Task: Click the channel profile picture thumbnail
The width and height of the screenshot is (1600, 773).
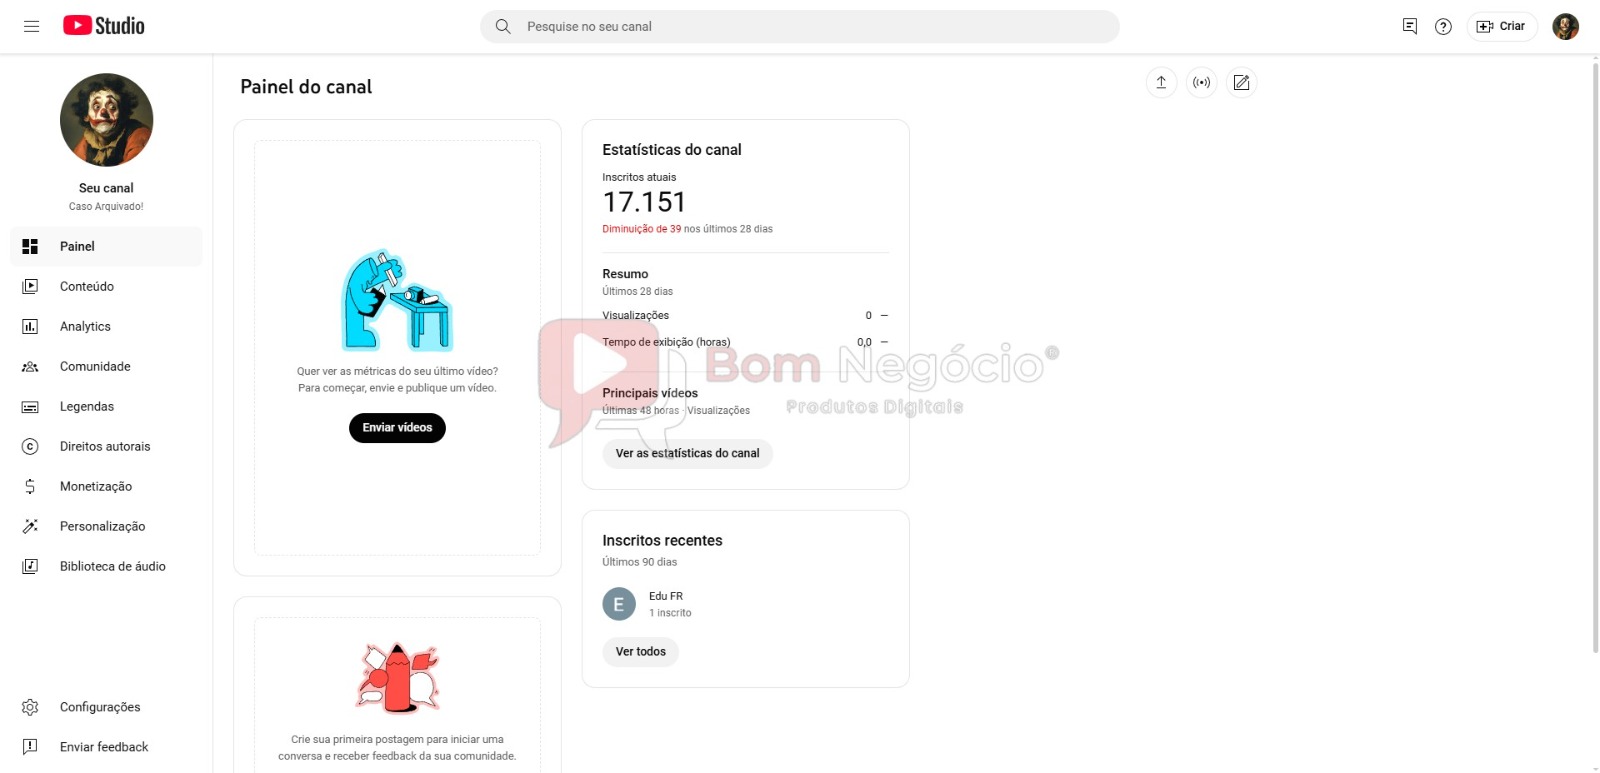Action: tap(106, 120)
